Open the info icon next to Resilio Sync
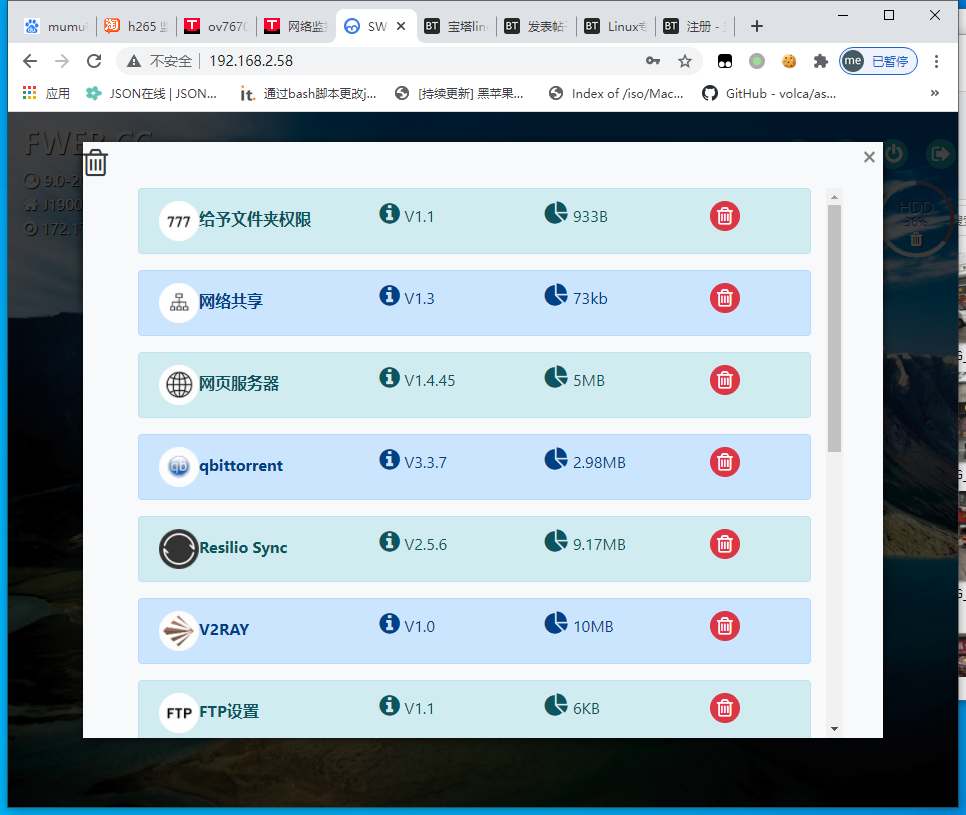 [x=390, y=541]
